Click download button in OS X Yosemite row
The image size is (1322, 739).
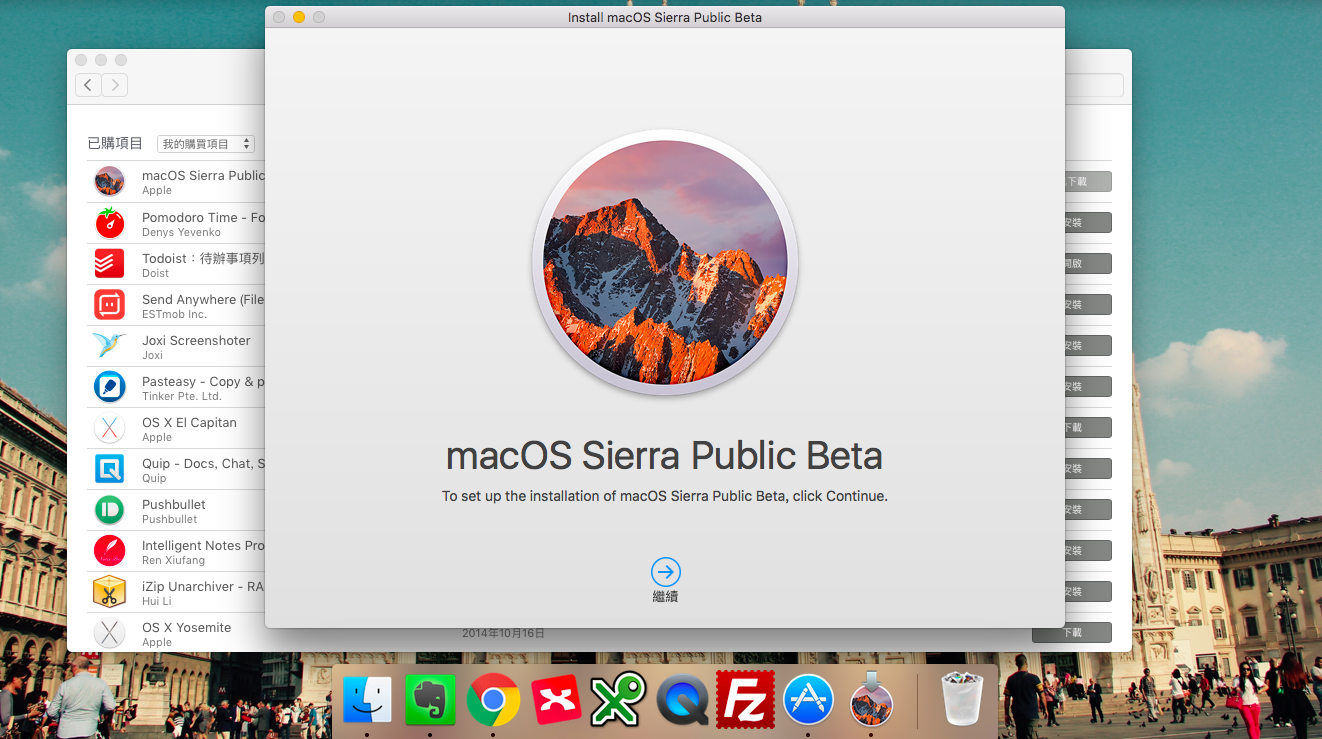(1072, 633)
